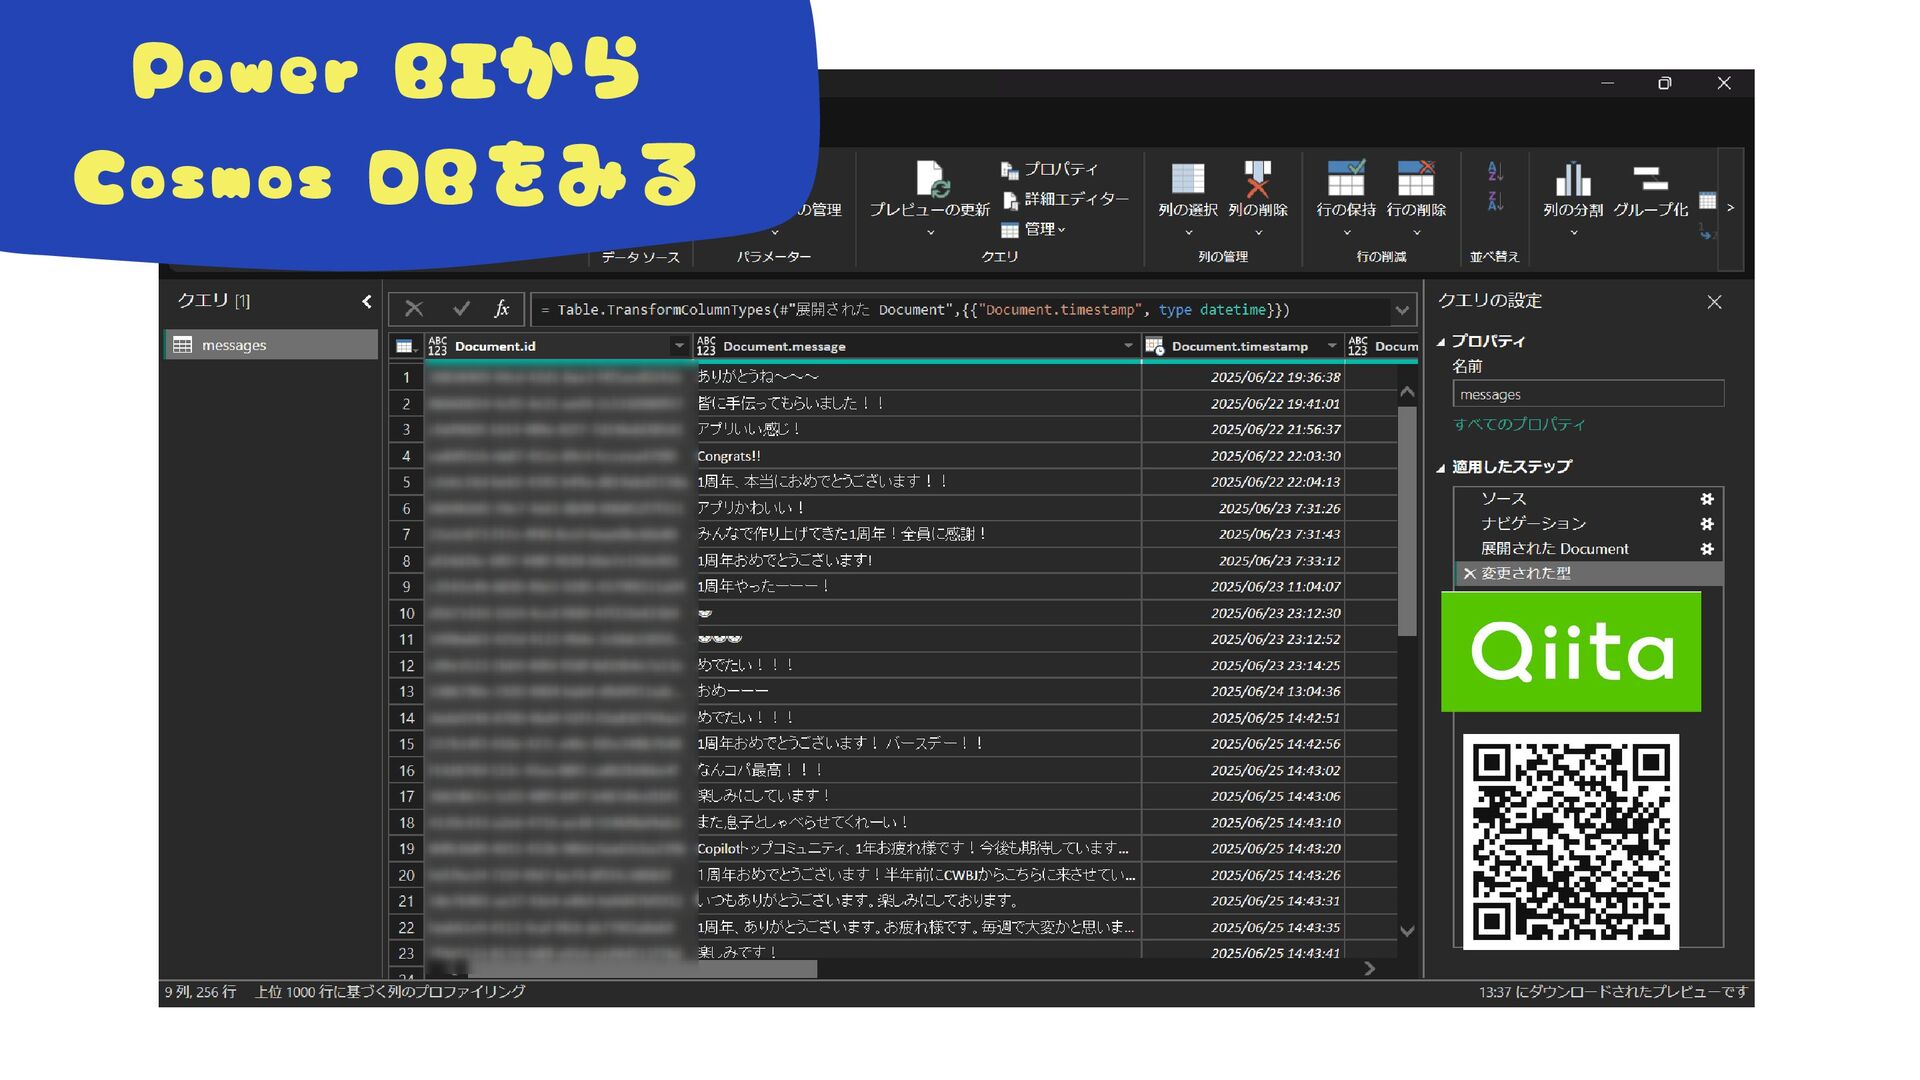Collapse the クエリ pane with the chevron
This screenshot has width=1920, height=1080.
click(366, 301)
